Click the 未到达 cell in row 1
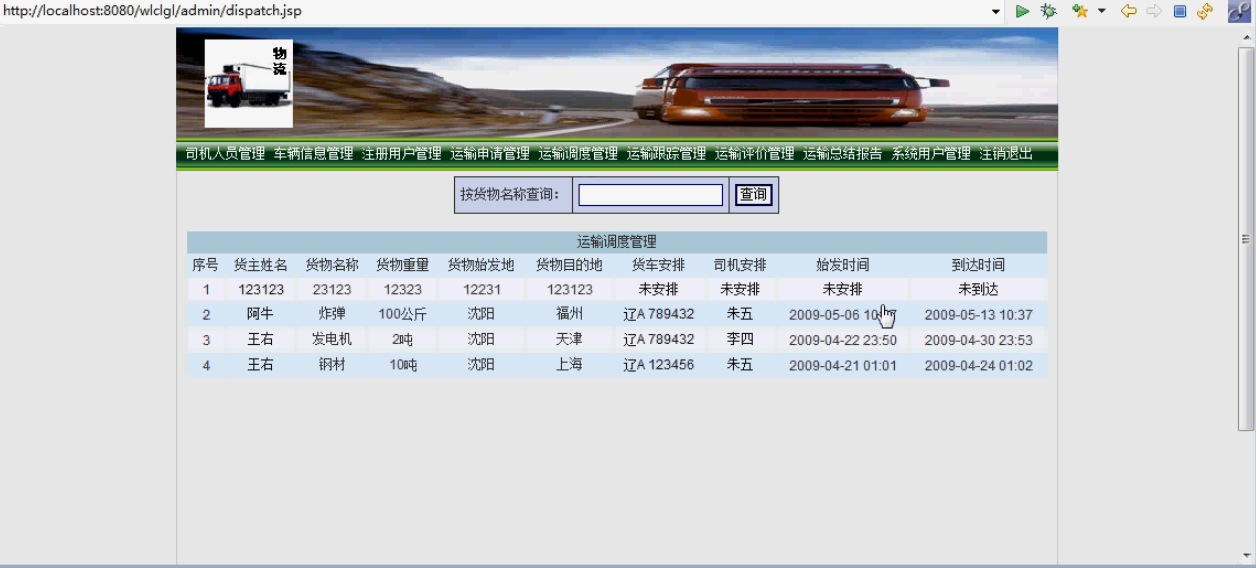This screenshot has width=1256, height=568. tap(978, 289)
